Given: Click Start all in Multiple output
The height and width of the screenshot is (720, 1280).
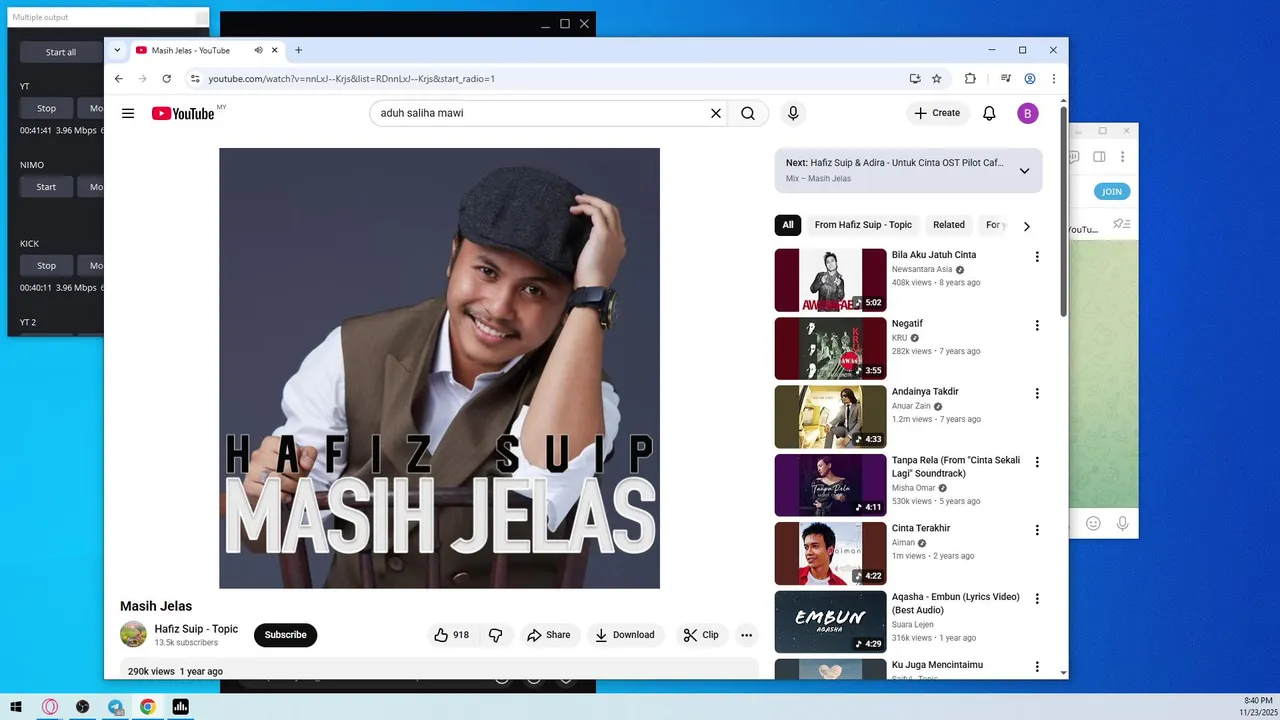Looking at the screenshot, I should pyautogui.click(x=61, y=52).
